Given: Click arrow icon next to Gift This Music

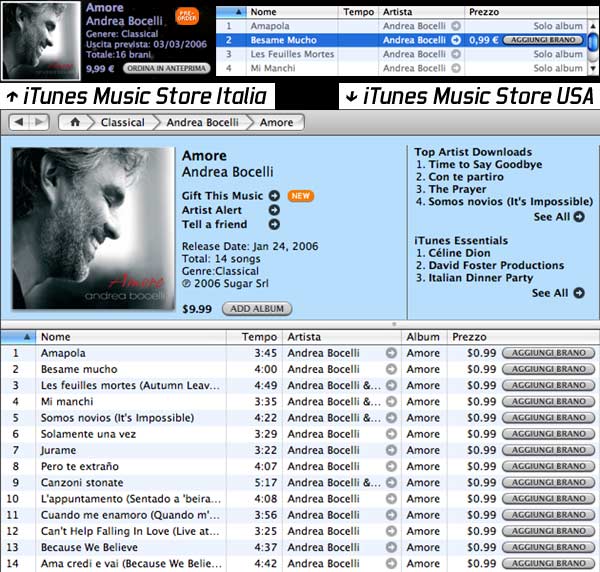Looking at the screenshot, I should click(274, 195).
